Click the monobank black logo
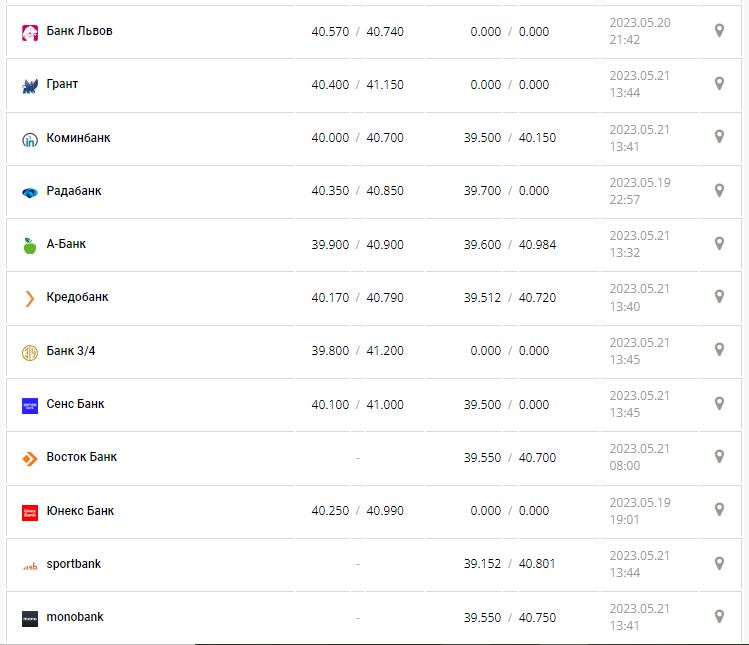The image size is (749, 645). tap(29, 618)
